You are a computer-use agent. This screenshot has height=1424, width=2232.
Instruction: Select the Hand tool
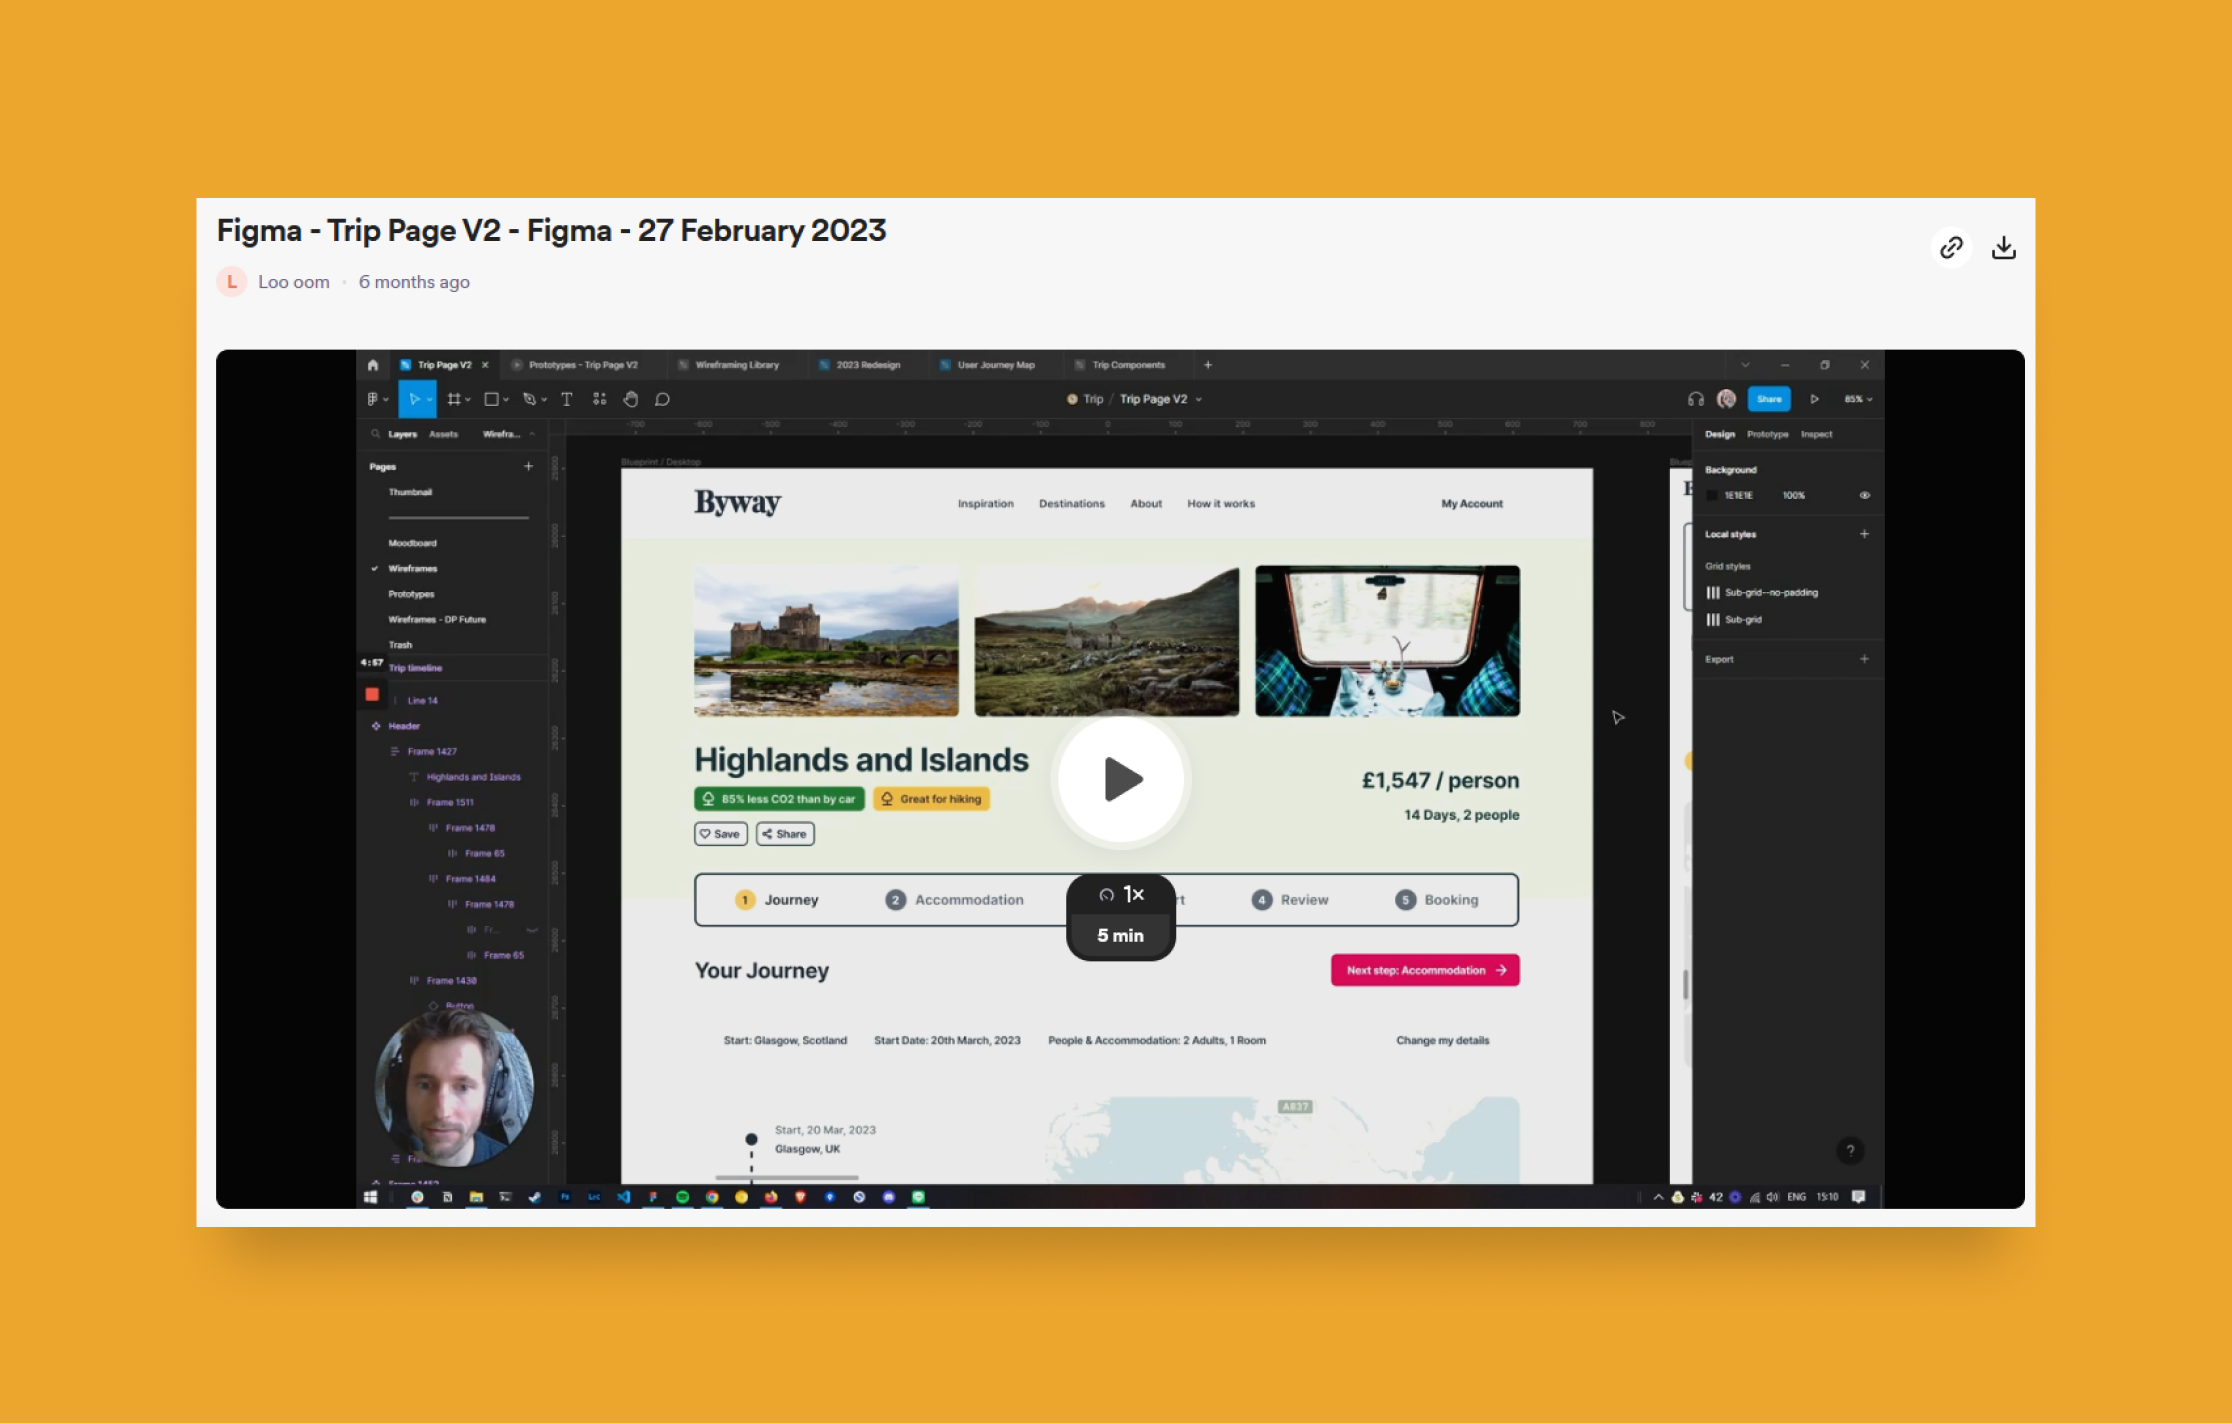tap(631, 399)
